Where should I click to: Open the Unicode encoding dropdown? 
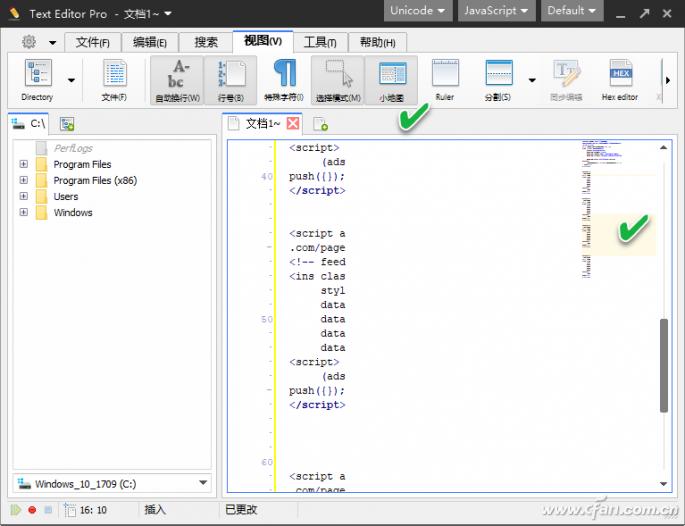(417, 11)
